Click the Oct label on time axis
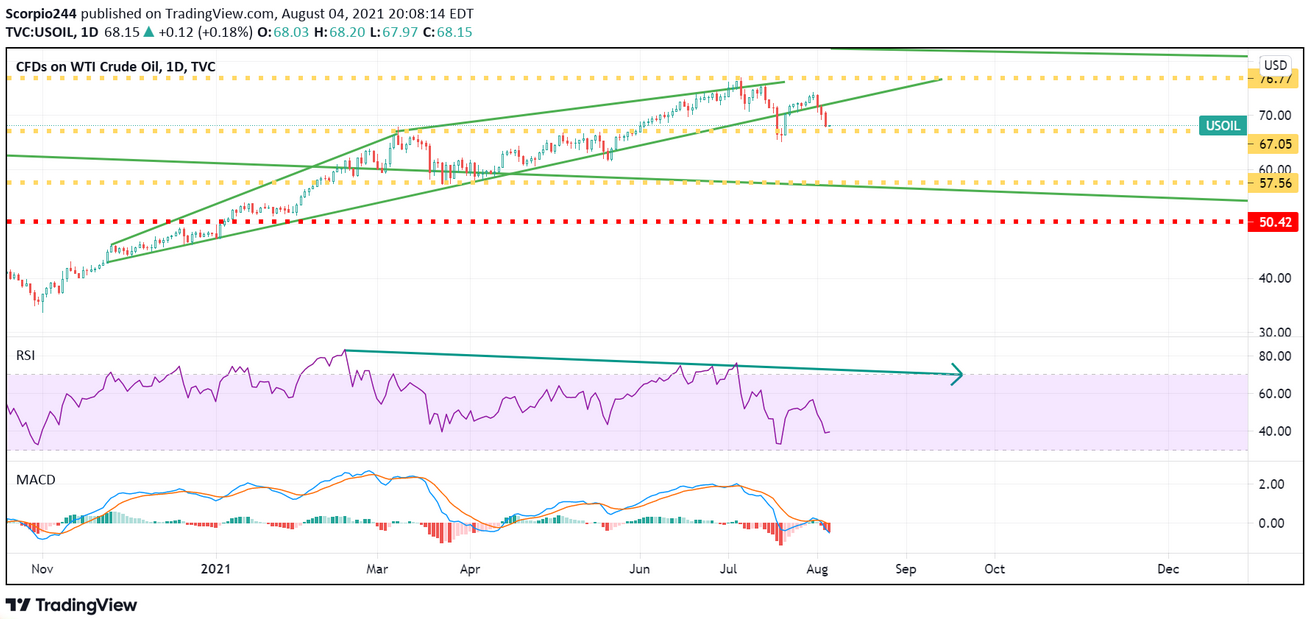This screenshot has height=619, width=1306. click(995, 569)
